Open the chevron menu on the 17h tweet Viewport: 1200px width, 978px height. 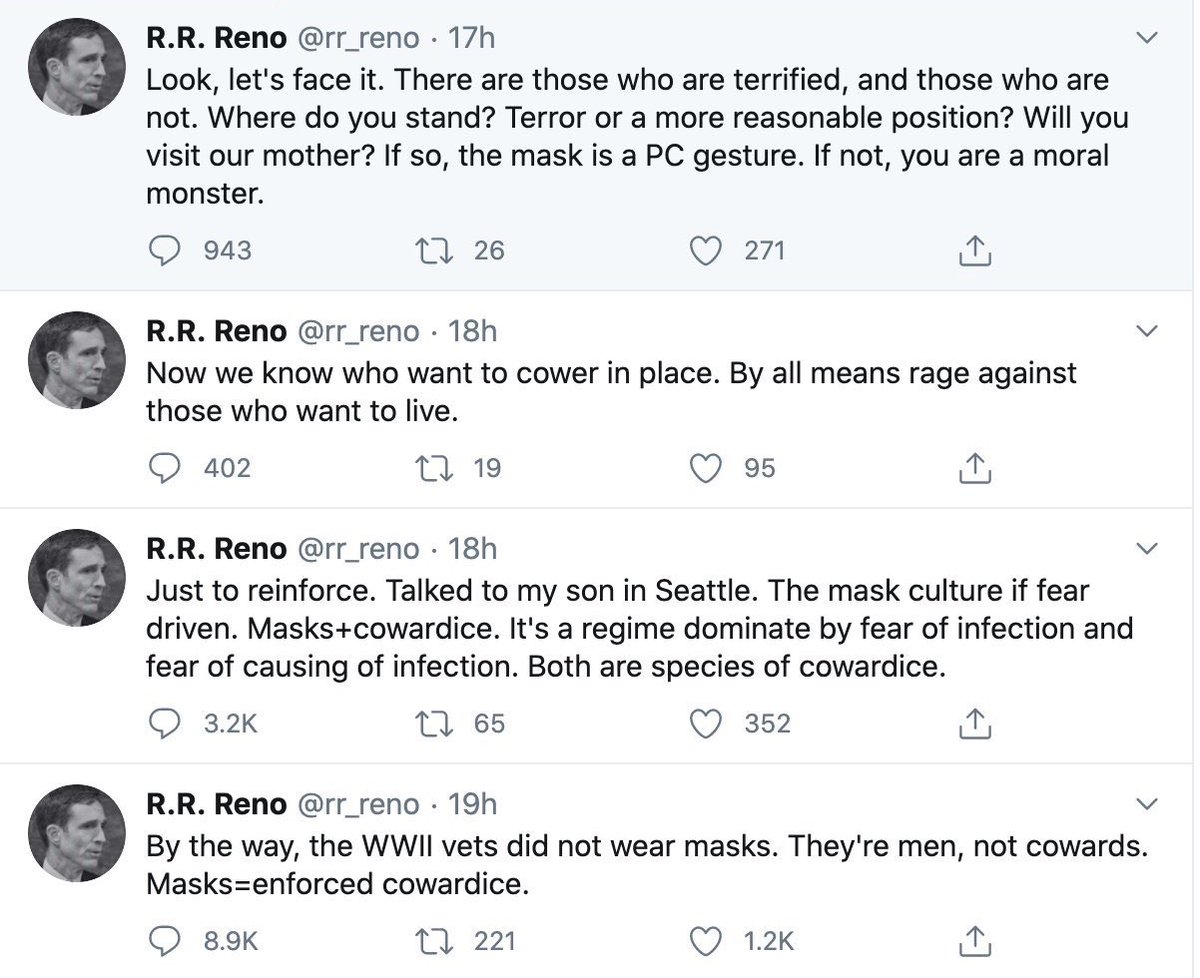1148,39
